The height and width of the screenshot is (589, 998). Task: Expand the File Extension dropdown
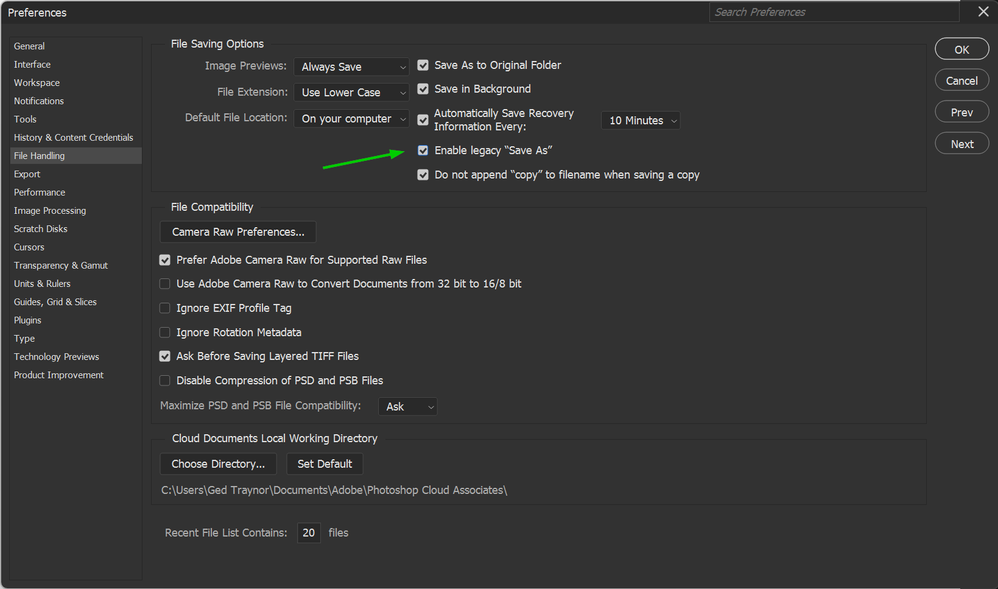click(353, 93)
